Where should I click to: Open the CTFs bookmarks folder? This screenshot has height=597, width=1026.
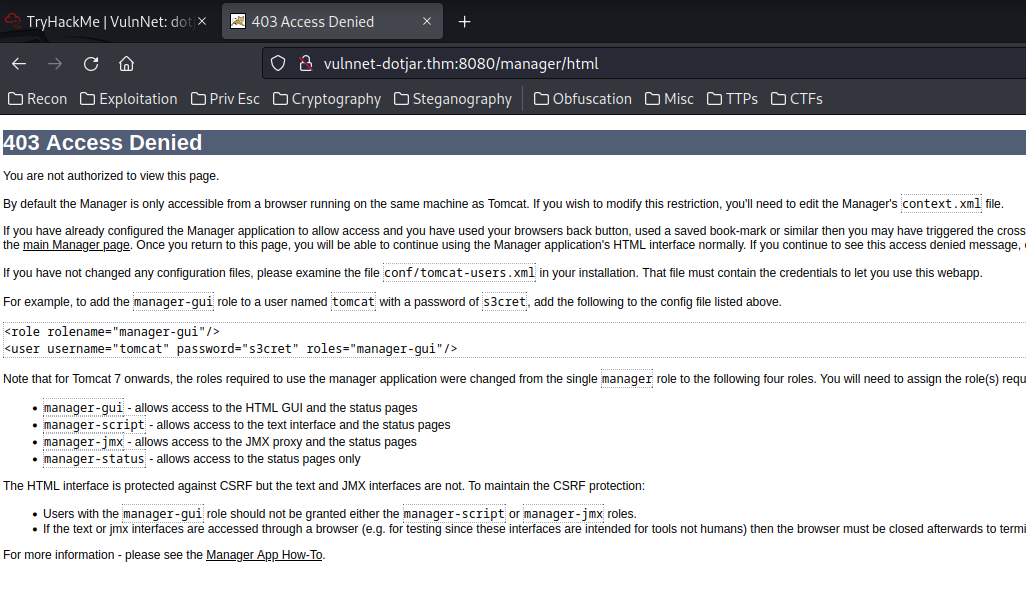click(796, 99)
